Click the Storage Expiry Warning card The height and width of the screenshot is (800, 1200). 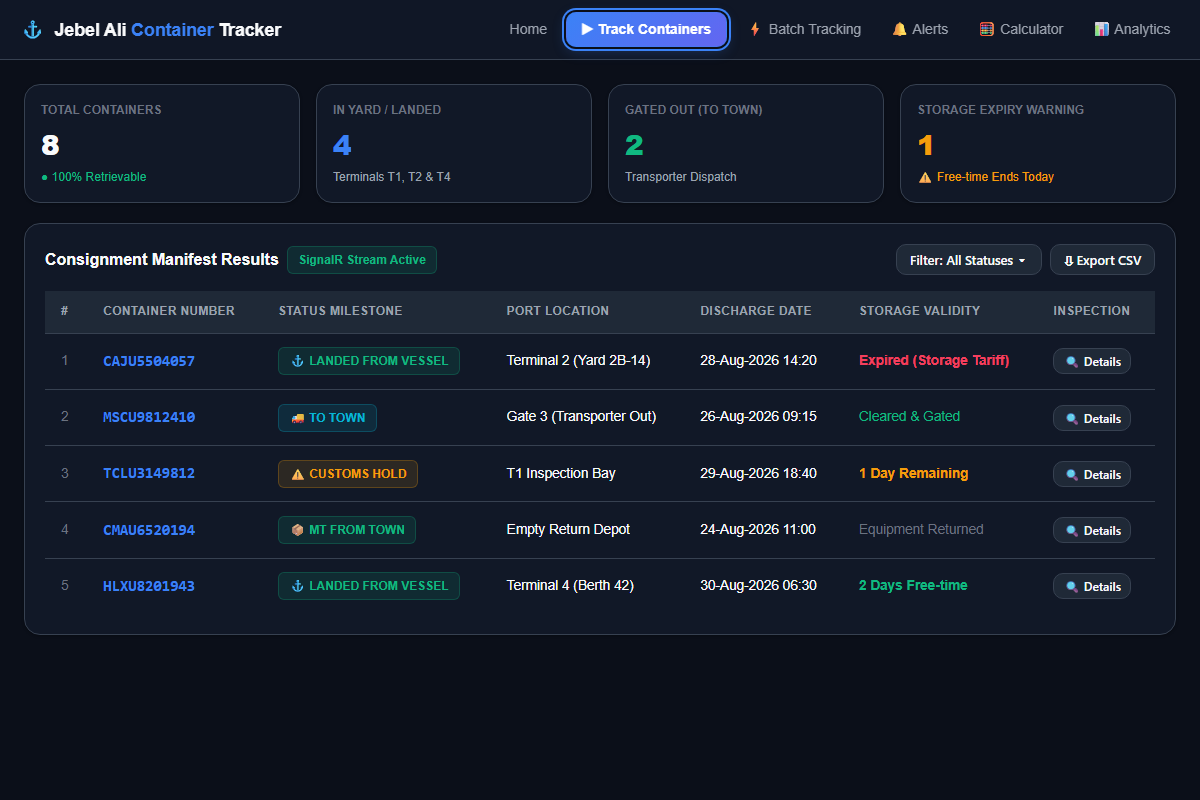point(1038,143)
